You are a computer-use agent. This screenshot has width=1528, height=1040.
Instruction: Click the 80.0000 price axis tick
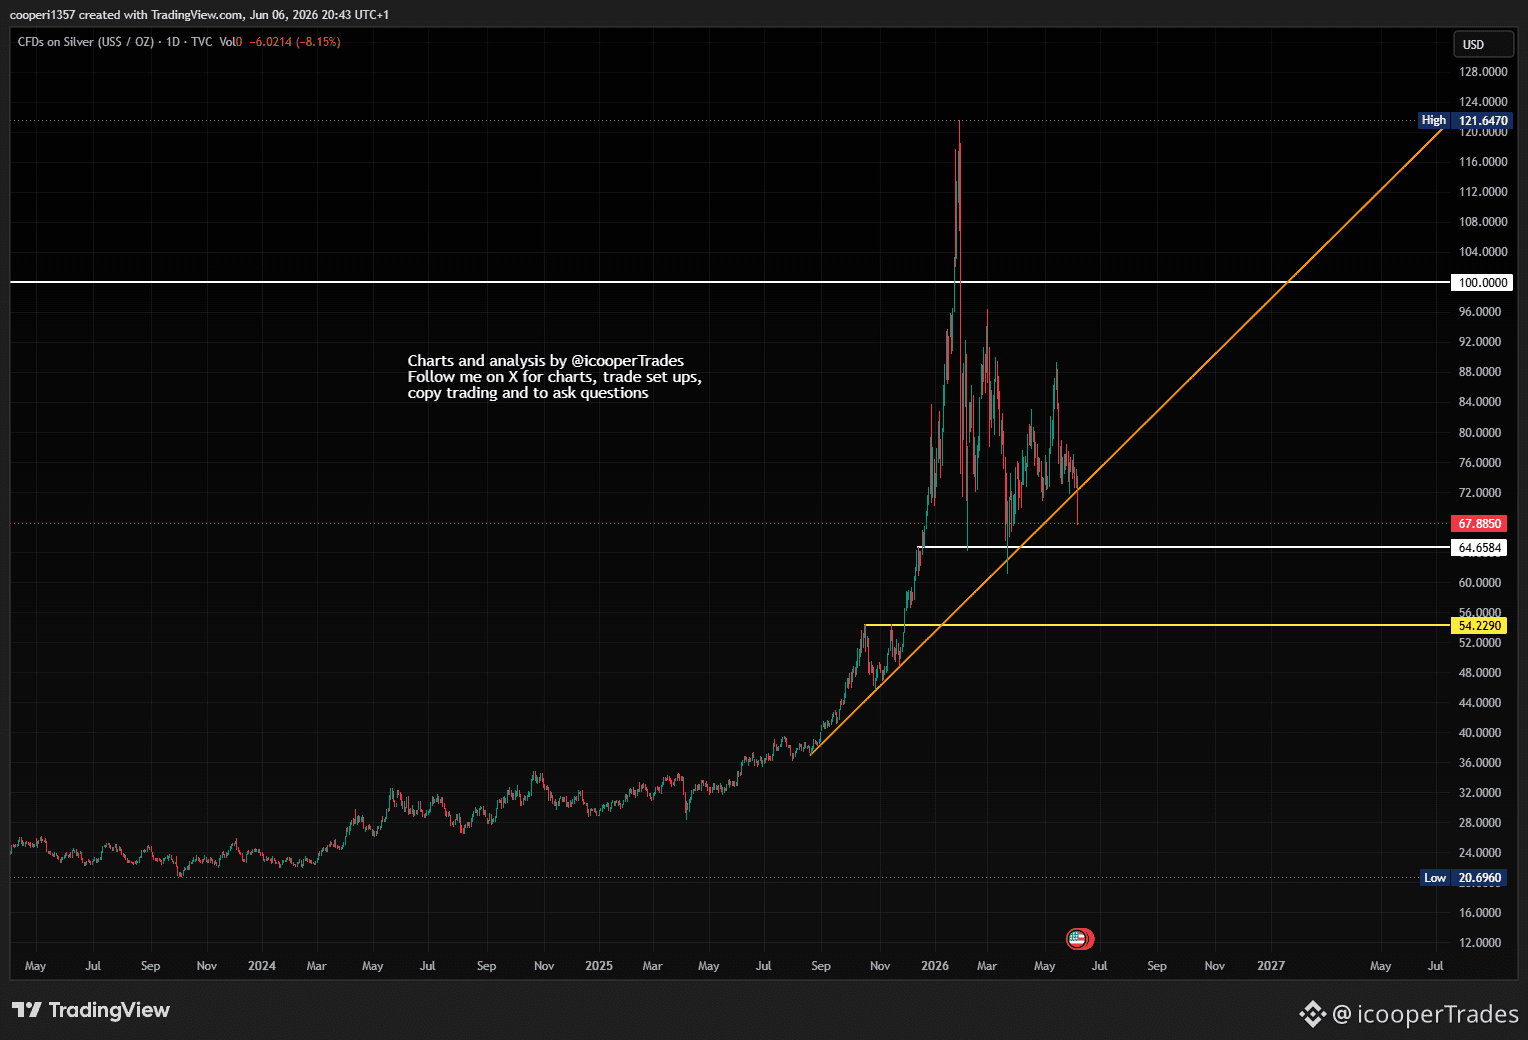coord(1480,433)
